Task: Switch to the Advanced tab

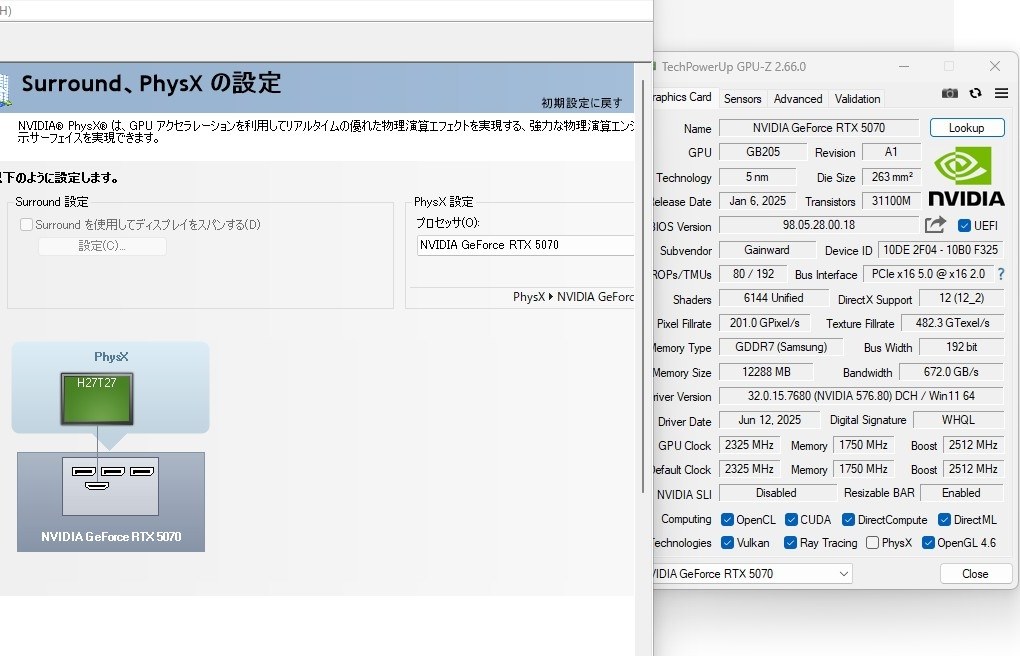Action: click(x=798, y=99)
